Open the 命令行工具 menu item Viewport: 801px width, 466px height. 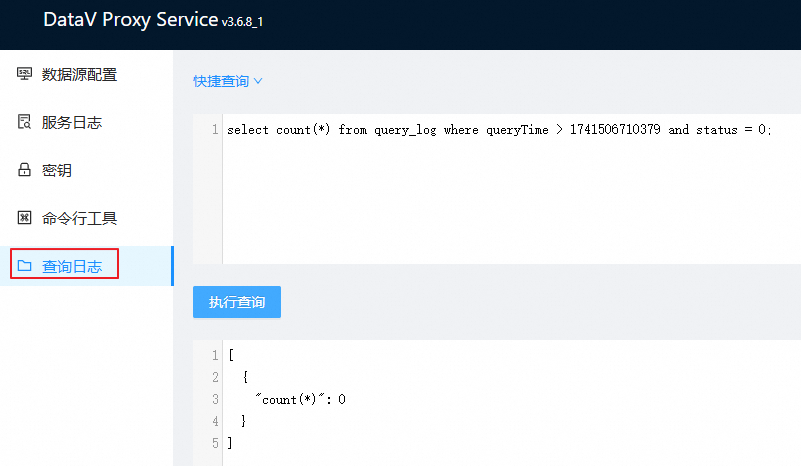pos(86,218)
